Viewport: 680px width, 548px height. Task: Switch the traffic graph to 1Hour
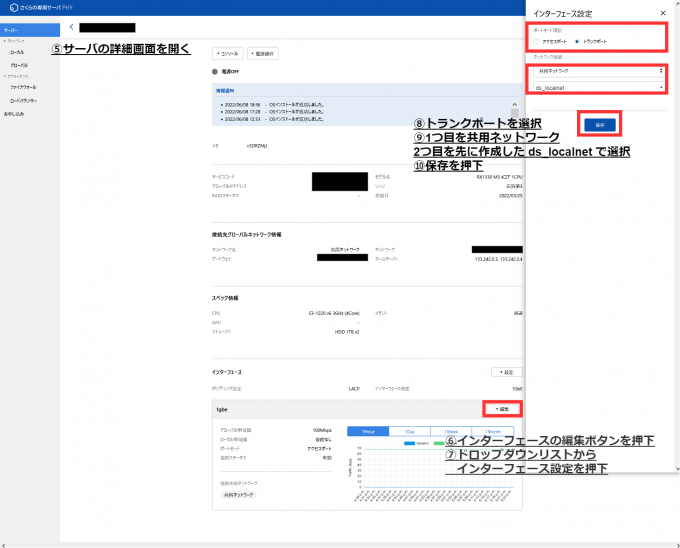click(x=368, y=431)
